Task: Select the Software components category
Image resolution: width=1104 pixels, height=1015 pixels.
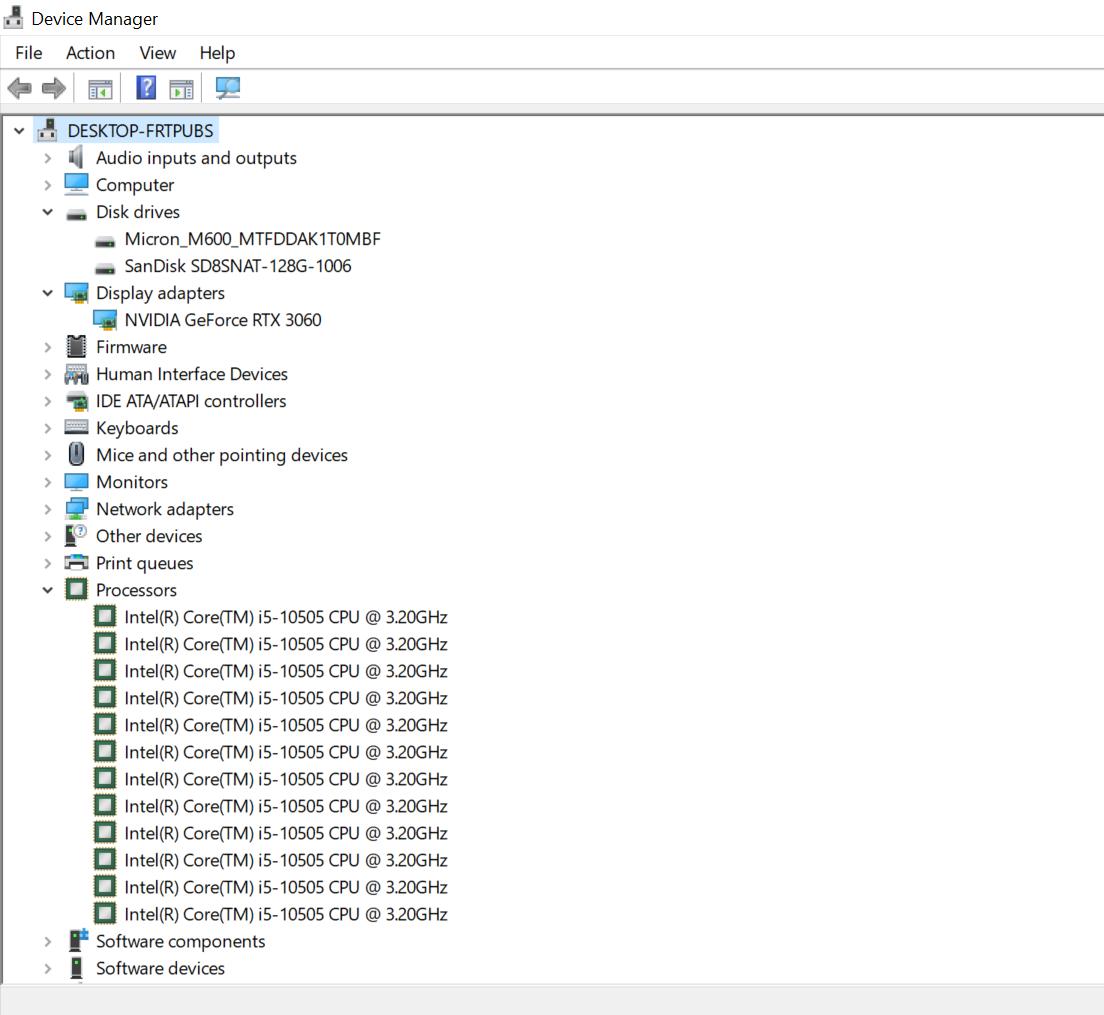Action: (x=180, y=941)
